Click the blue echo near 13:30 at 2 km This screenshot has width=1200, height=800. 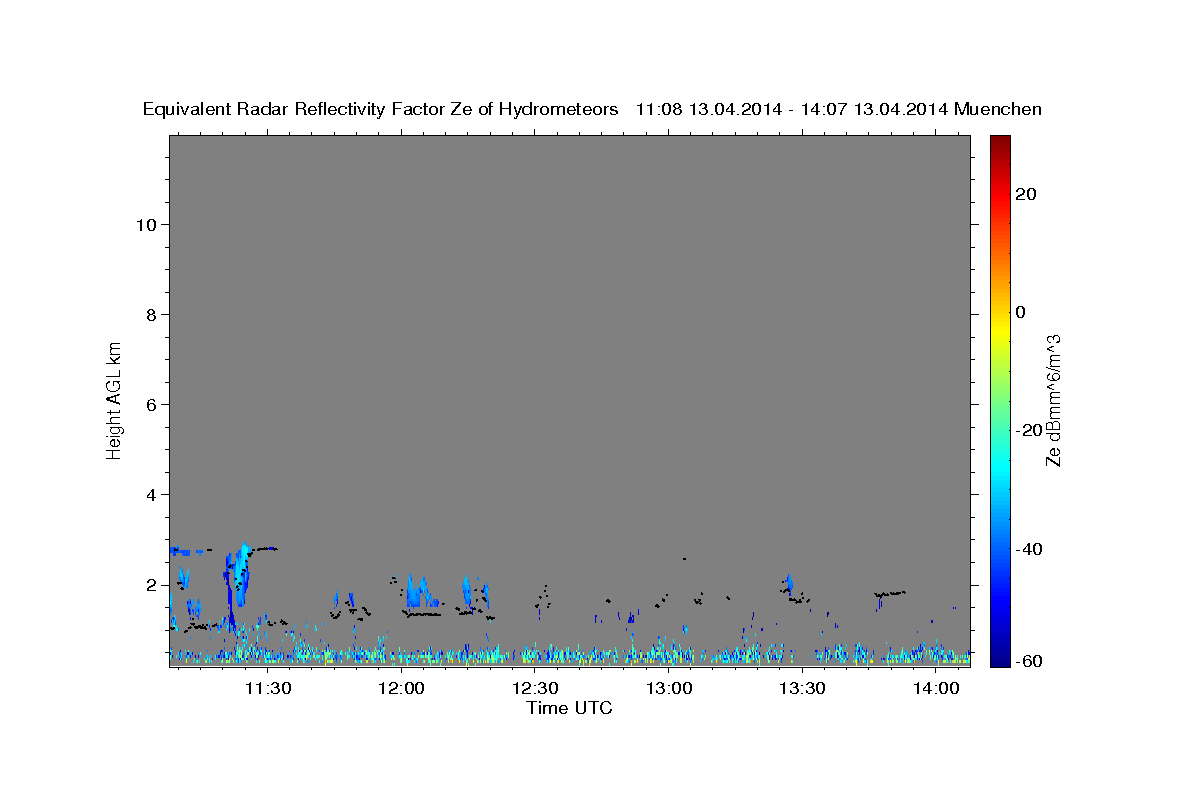(x=789, y=584)
